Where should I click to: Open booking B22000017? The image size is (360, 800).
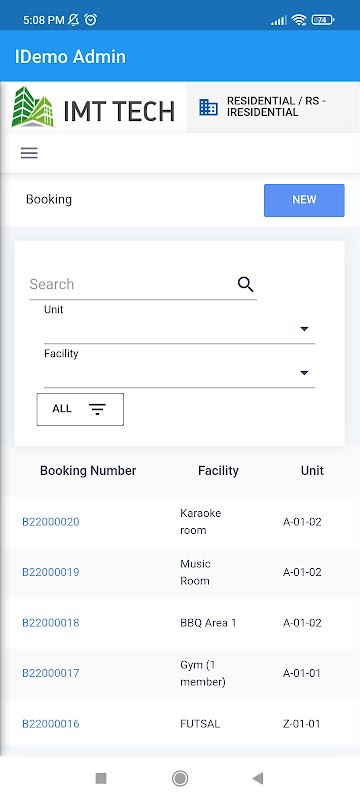click(50, 673)
